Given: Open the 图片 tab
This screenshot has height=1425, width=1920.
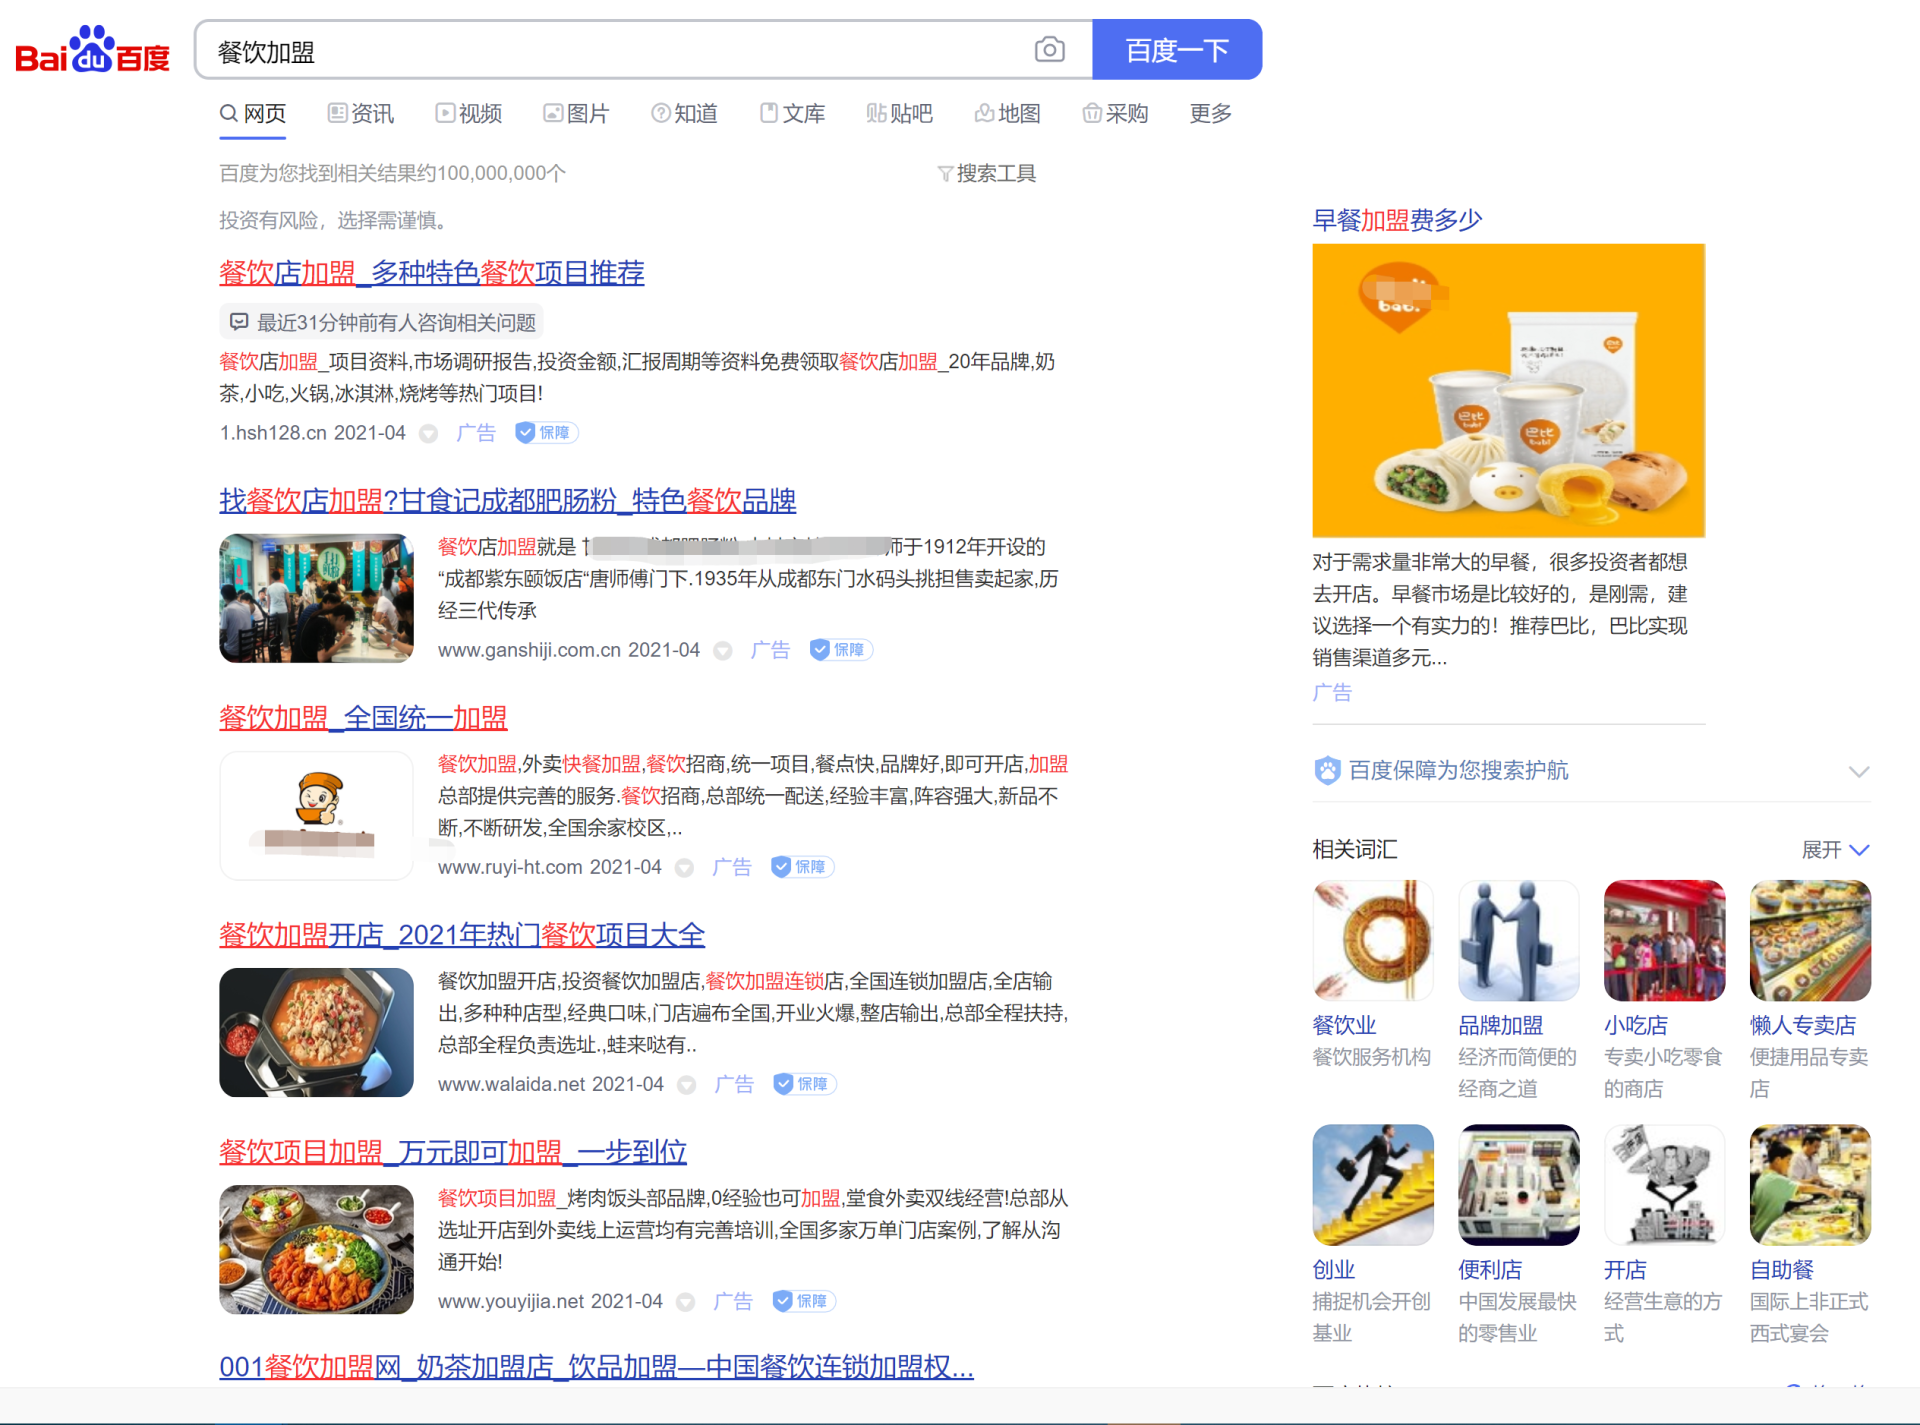Looking at the screenshot, I should [576, 114].
